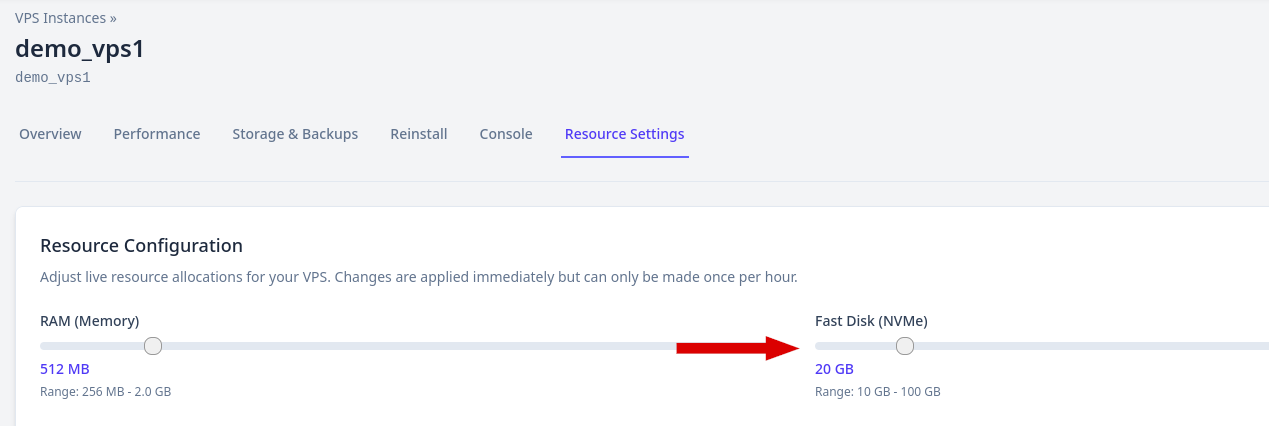The image size is (1269, 426).
Task: Click the active Resource Settings tab
Action: [624, 134]
